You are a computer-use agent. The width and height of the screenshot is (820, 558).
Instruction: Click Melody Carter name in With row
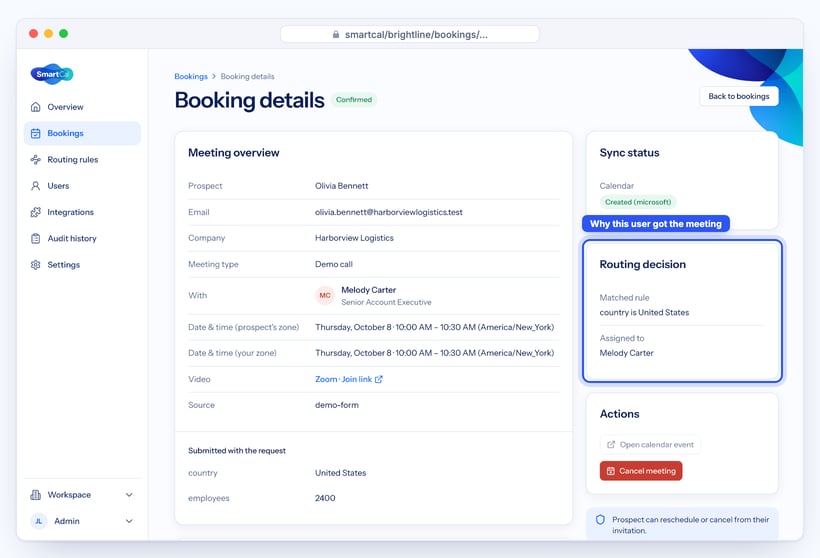point(369,290)
